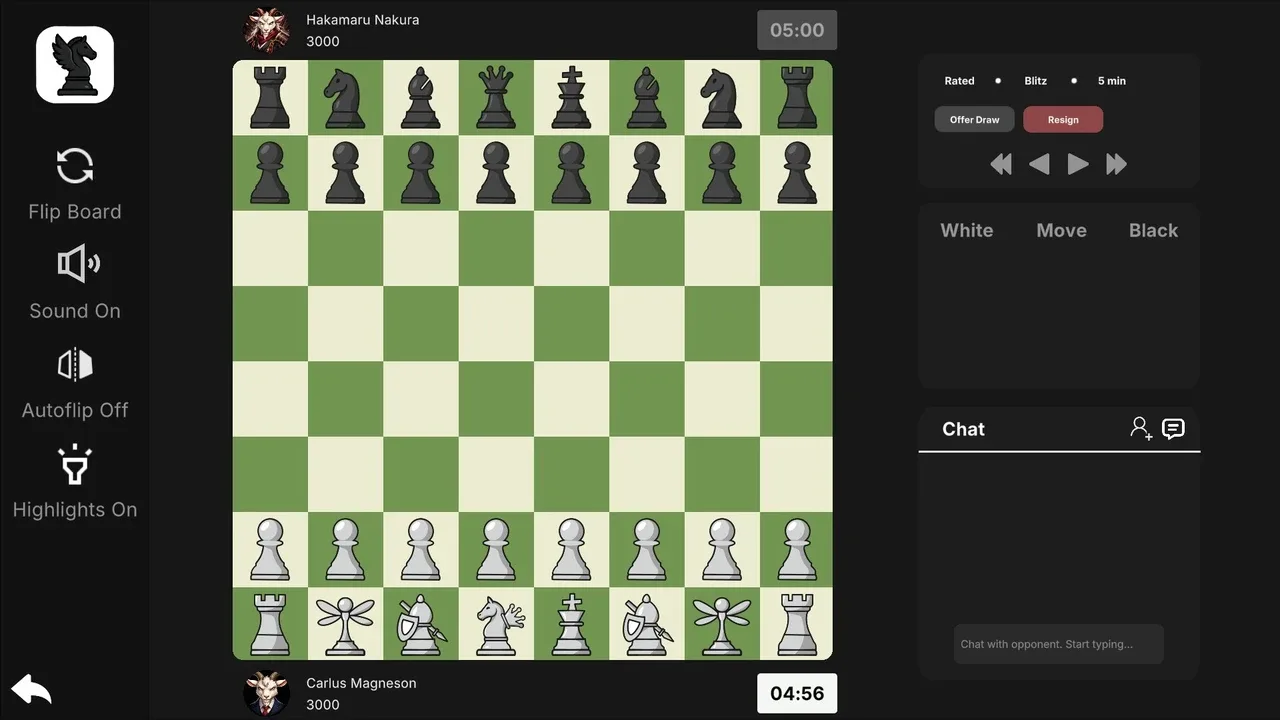Click the chat message bubble icon
Viewport: 1280px width, 720px height.
tap(1173, 429)
